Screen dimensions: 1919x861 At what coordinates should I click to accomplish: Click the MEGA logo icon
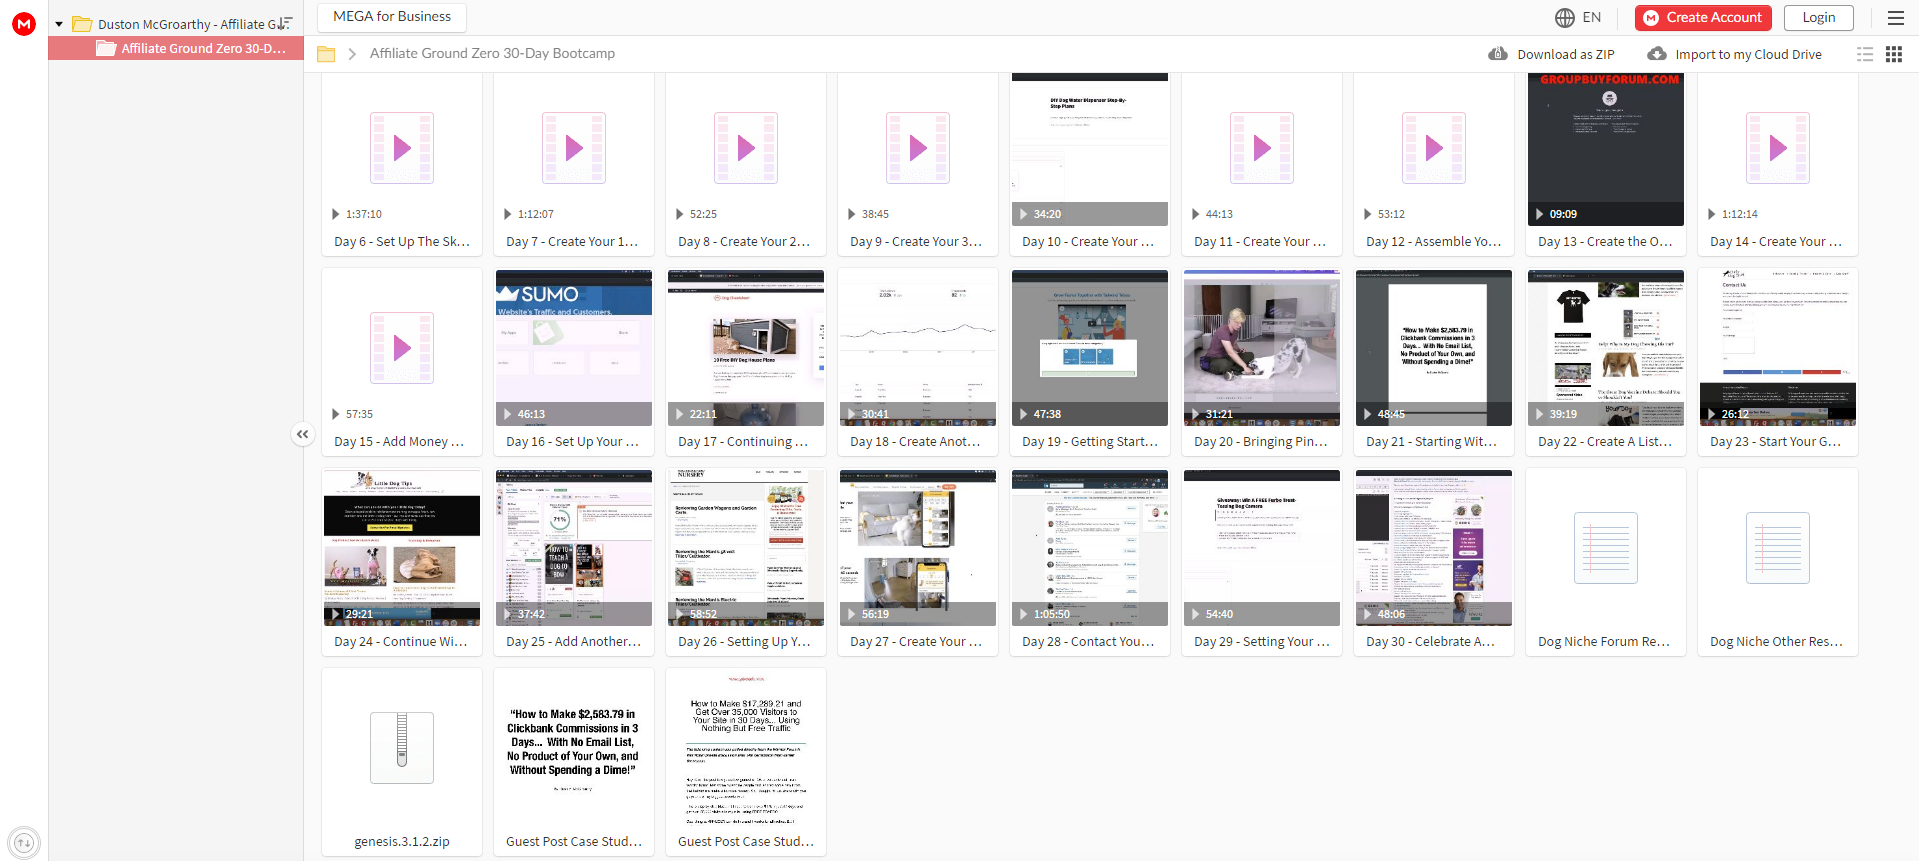point(24,23)
